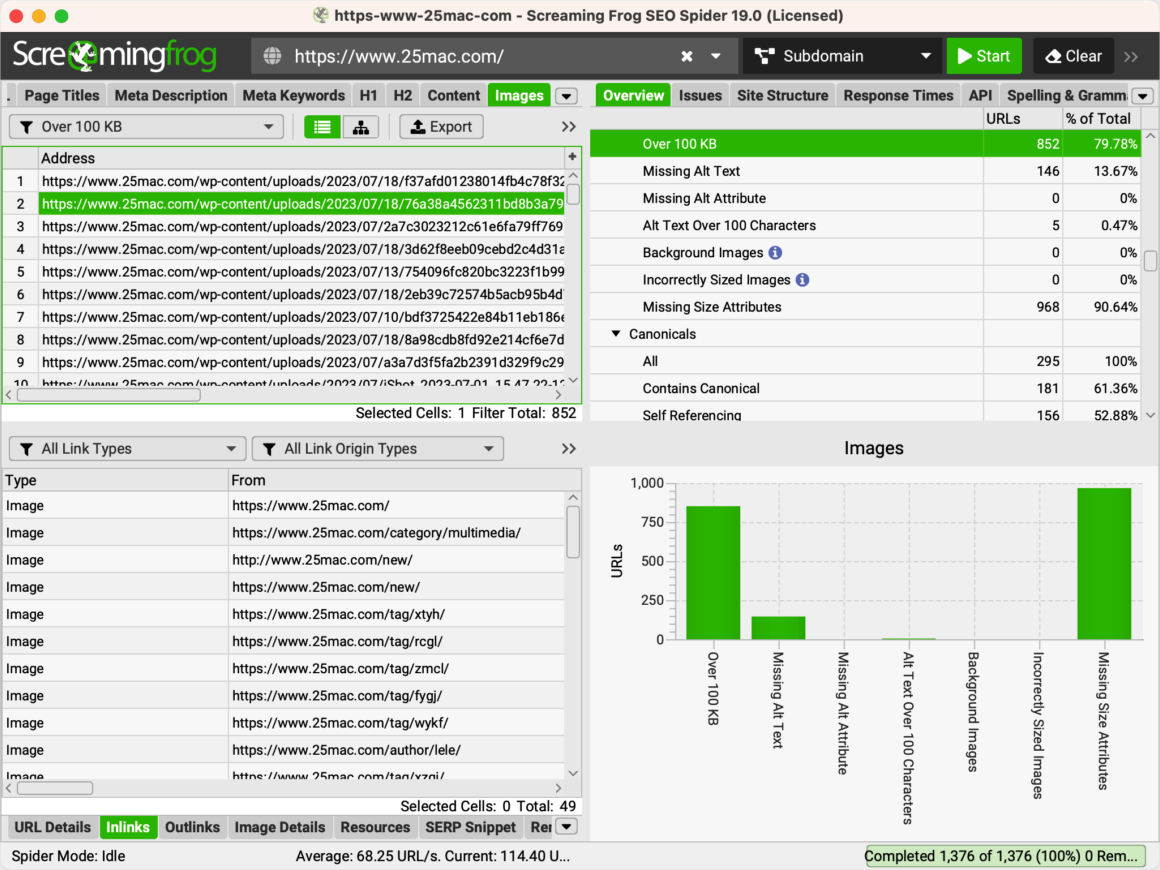Image resolution: width=1160 pixels, height=870 pixels.
Task: Open the Site Structure tab
Action: tap(782, 95)
